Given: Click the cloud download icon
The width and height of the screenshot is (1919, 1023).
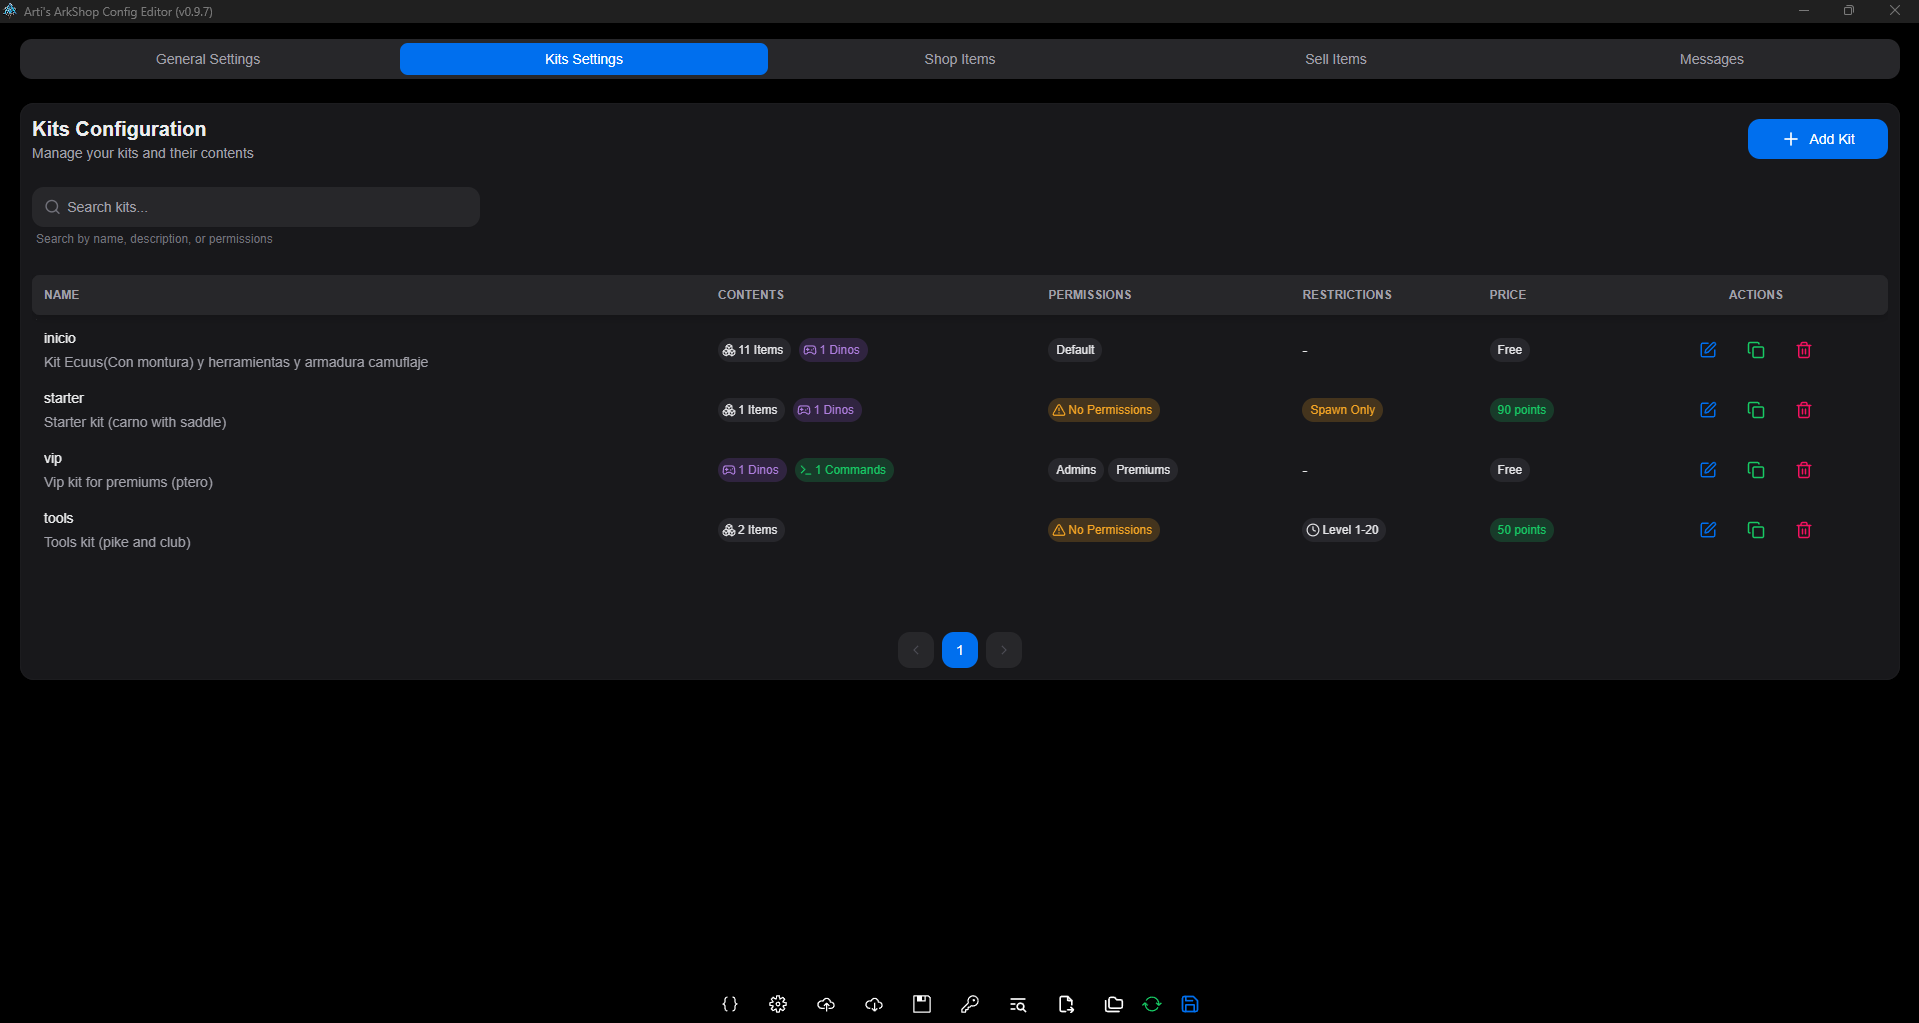Looking at the screenshot, I should click(874, 1004).
